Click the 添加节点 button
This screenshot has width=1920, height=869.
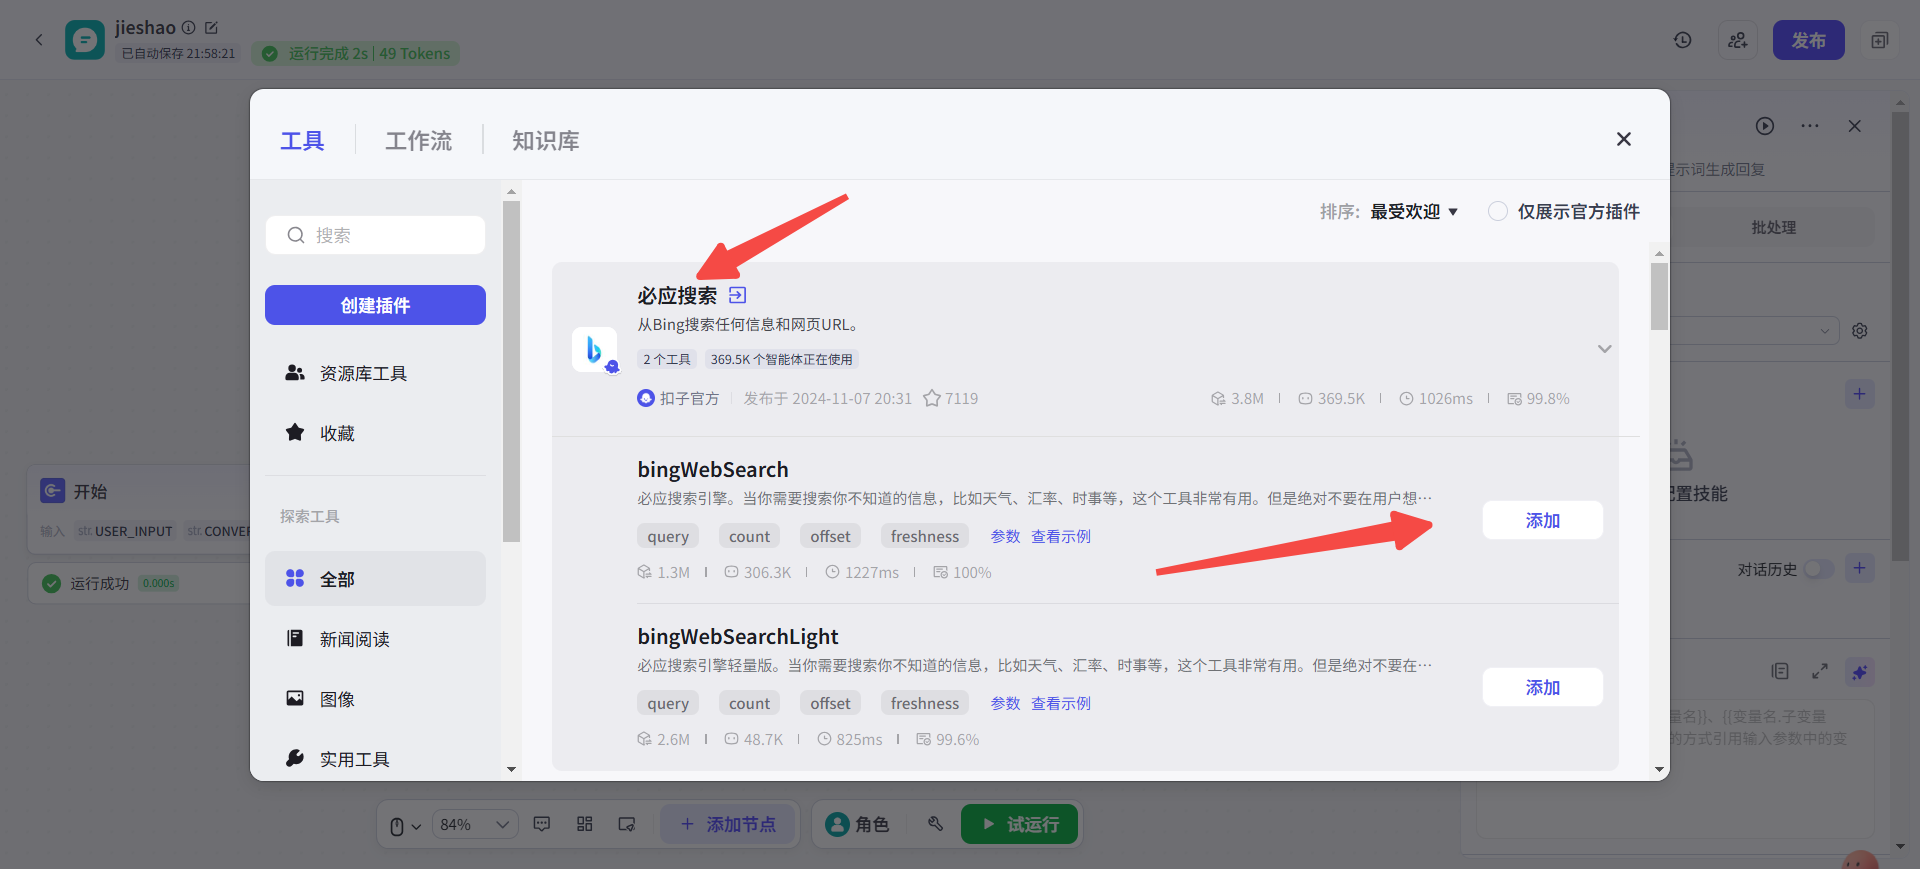(728, 824)
